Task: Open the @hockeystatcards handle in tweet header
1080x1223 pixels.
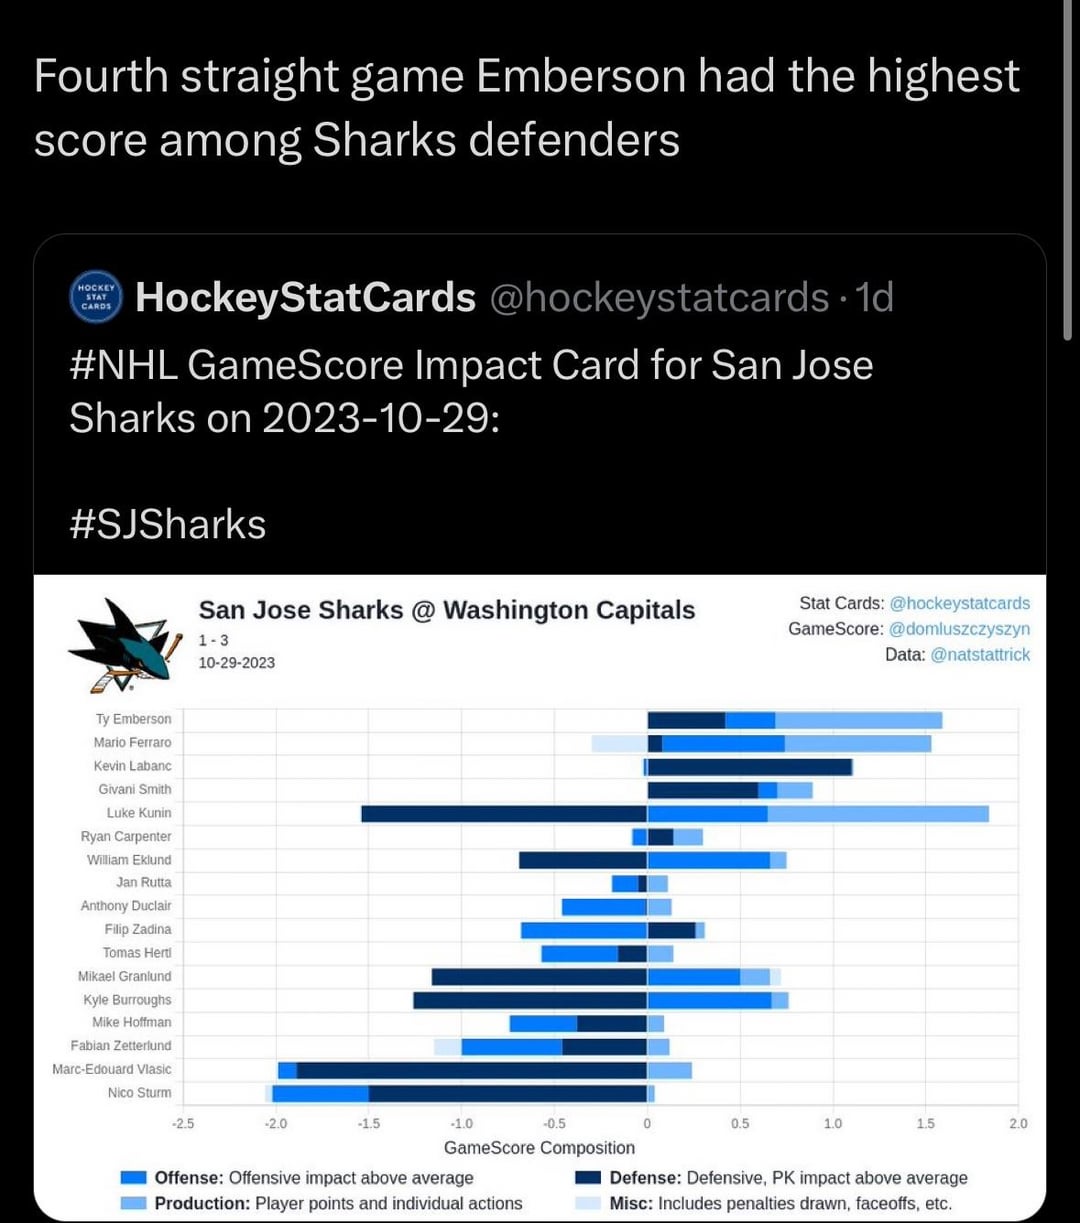Action: (660, 297)
